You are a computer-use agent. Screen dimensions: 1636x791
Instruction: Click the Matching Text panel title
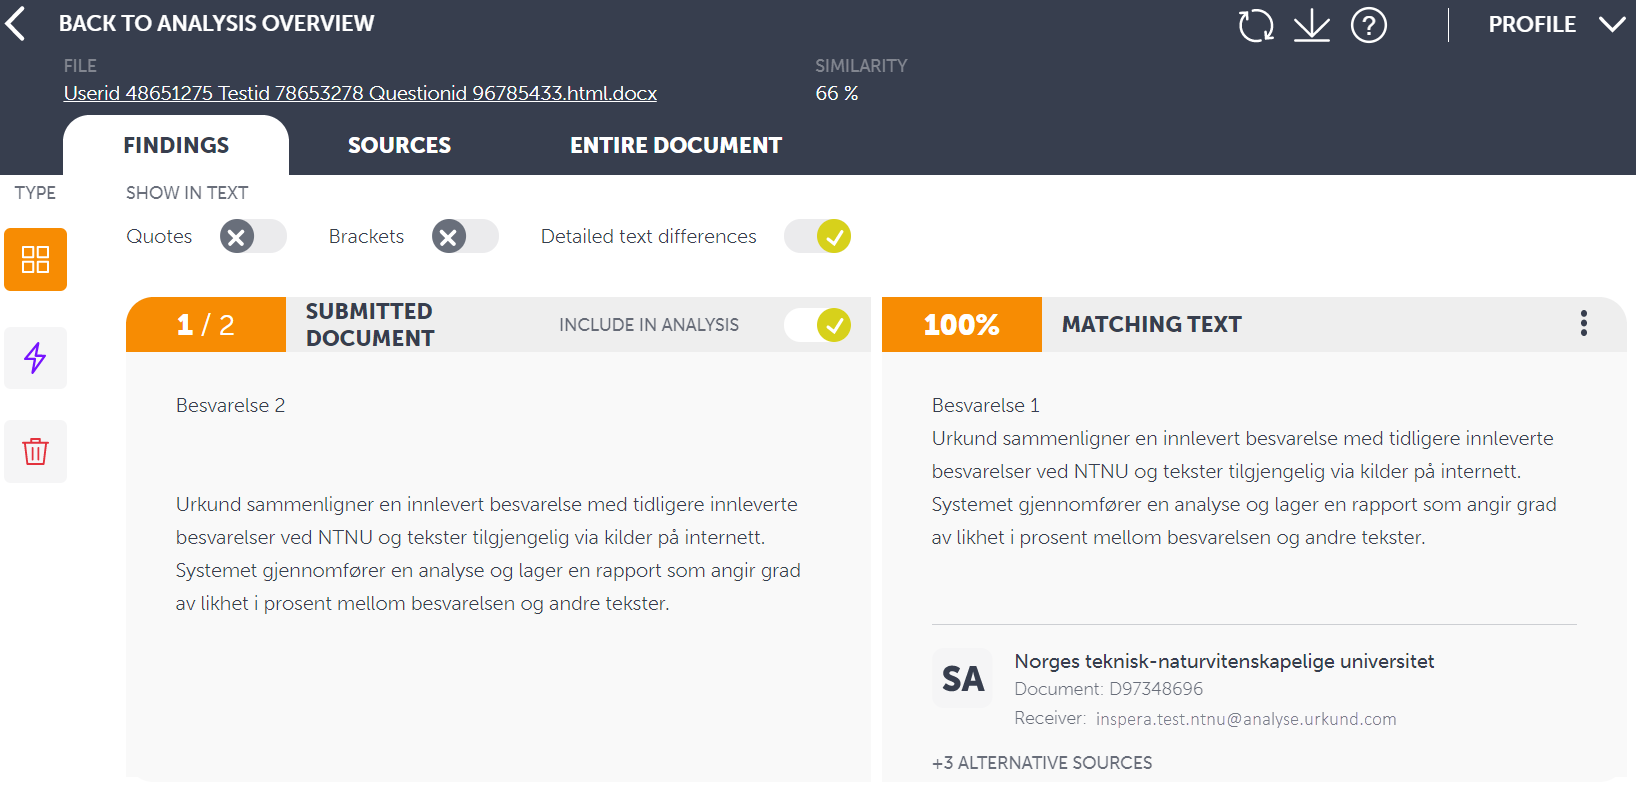1152,324
